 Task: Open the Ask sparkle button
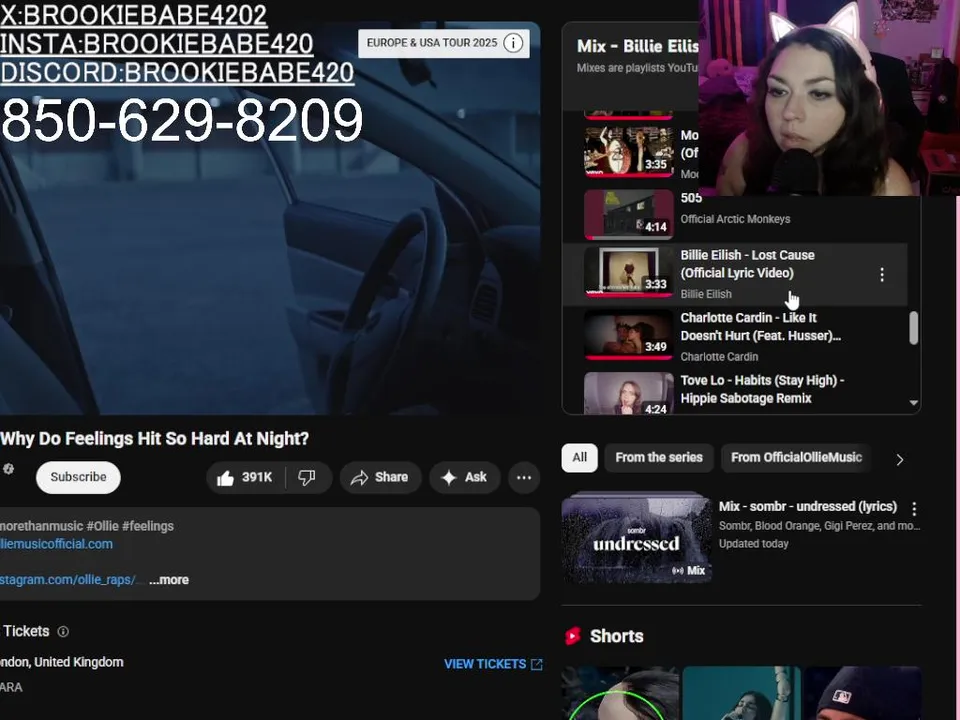[x=464, y=478]
